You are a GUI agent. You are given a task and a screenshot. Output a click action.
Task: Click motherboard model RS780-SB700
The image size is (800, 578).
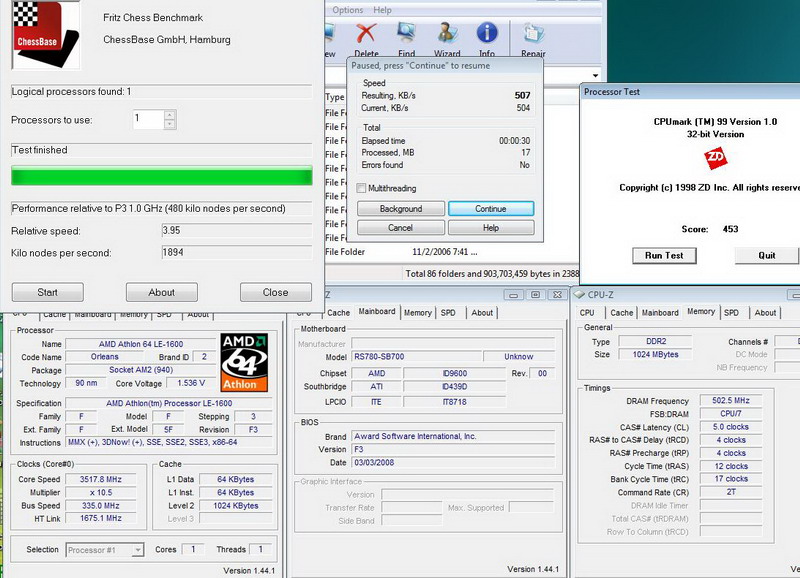pyautogui.click(x=416, y=357)
